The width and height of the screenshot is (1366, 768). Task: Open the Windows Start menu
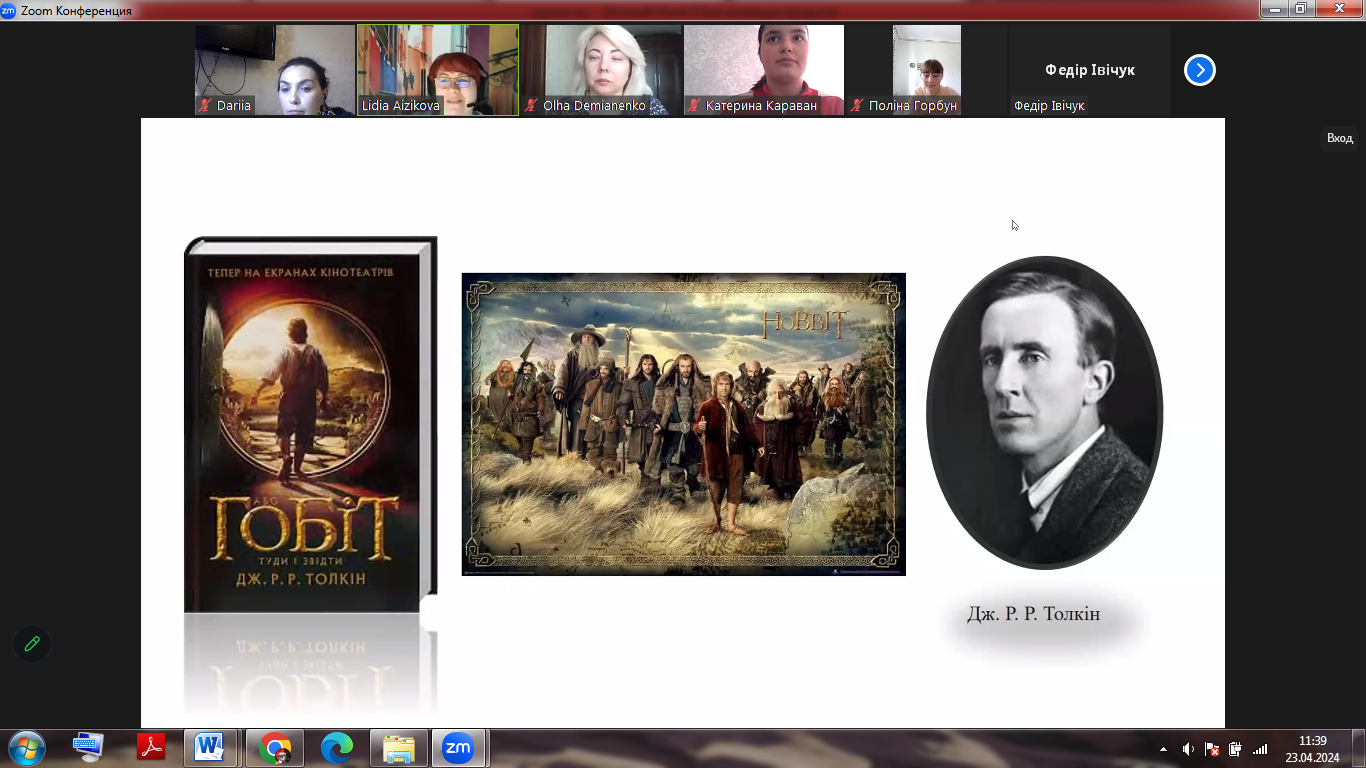pyautogui.click(x=25, y=748)
